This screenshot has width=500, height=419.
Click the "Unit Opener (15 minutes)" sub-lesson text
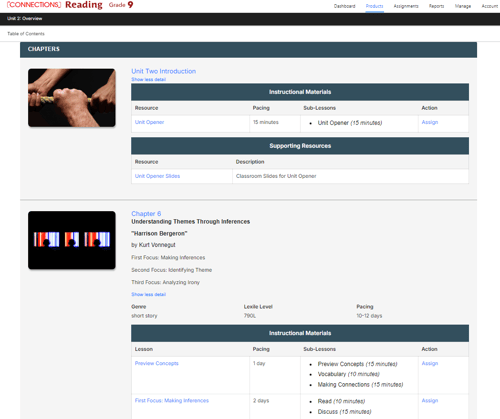[350, 123]
